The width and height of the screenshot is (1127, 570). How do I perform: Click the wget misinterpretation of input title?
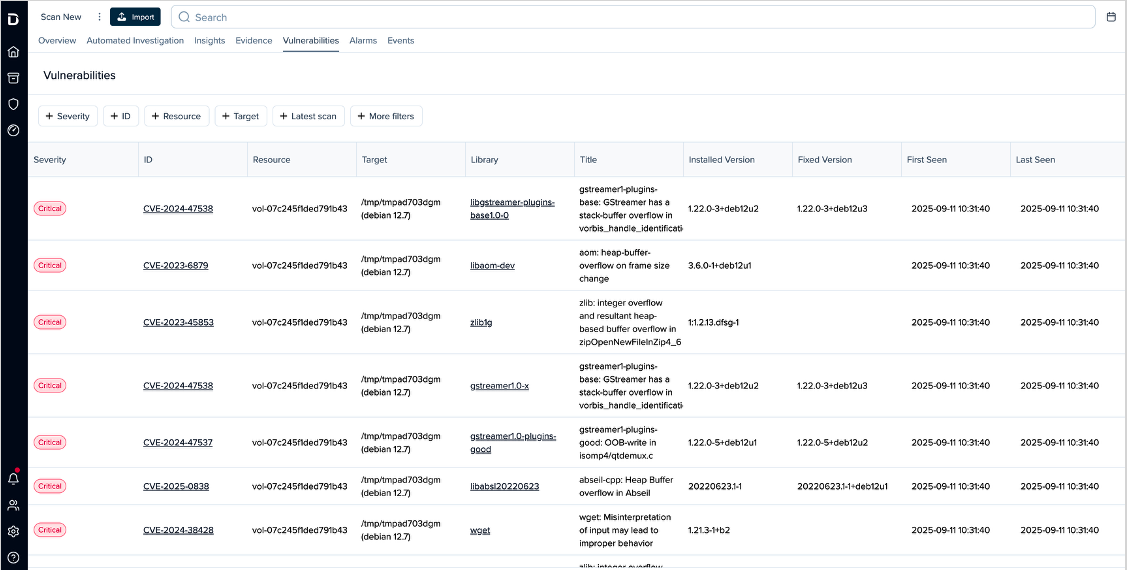coord(625,530)
